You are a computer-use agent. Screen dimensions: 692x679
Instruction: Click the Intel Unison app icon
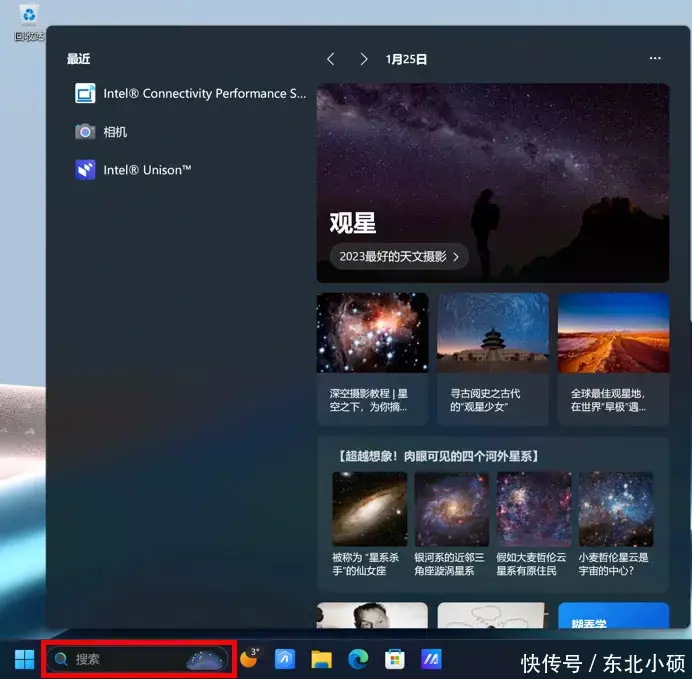(x=85, y=170)
